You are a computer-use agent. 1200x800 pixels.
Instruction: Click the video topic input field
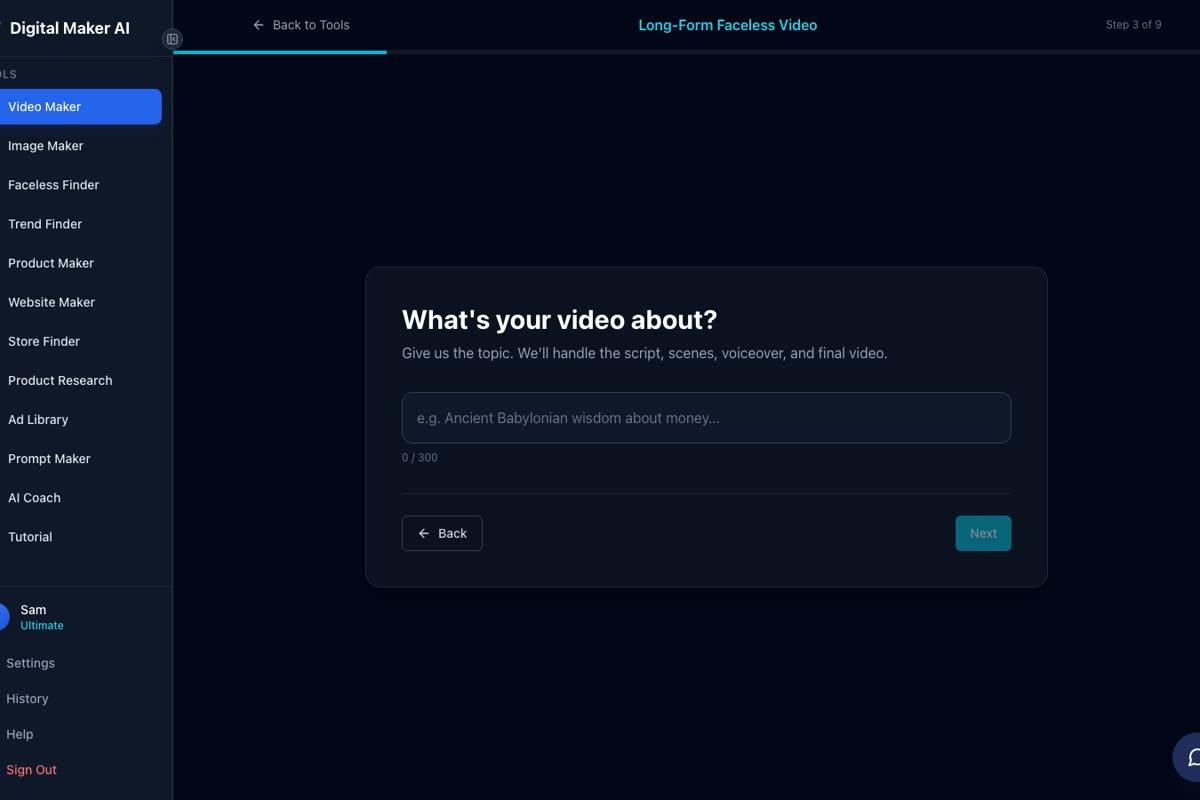(x=706, y=418)
